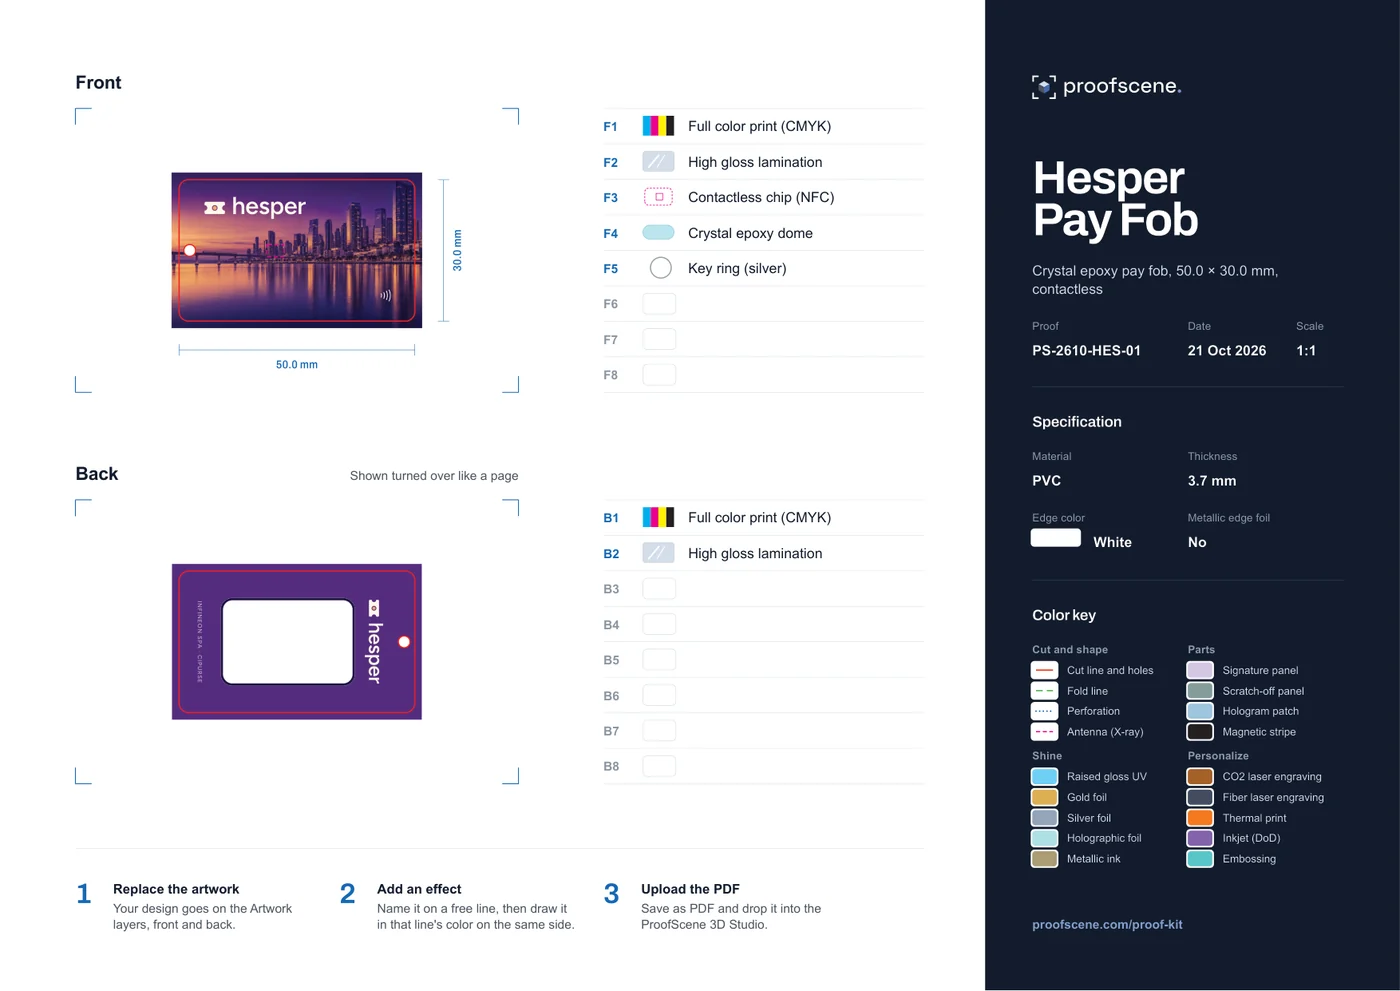
Task: Click the B1 CMYK color bars icon
Action: coord(658,517)
